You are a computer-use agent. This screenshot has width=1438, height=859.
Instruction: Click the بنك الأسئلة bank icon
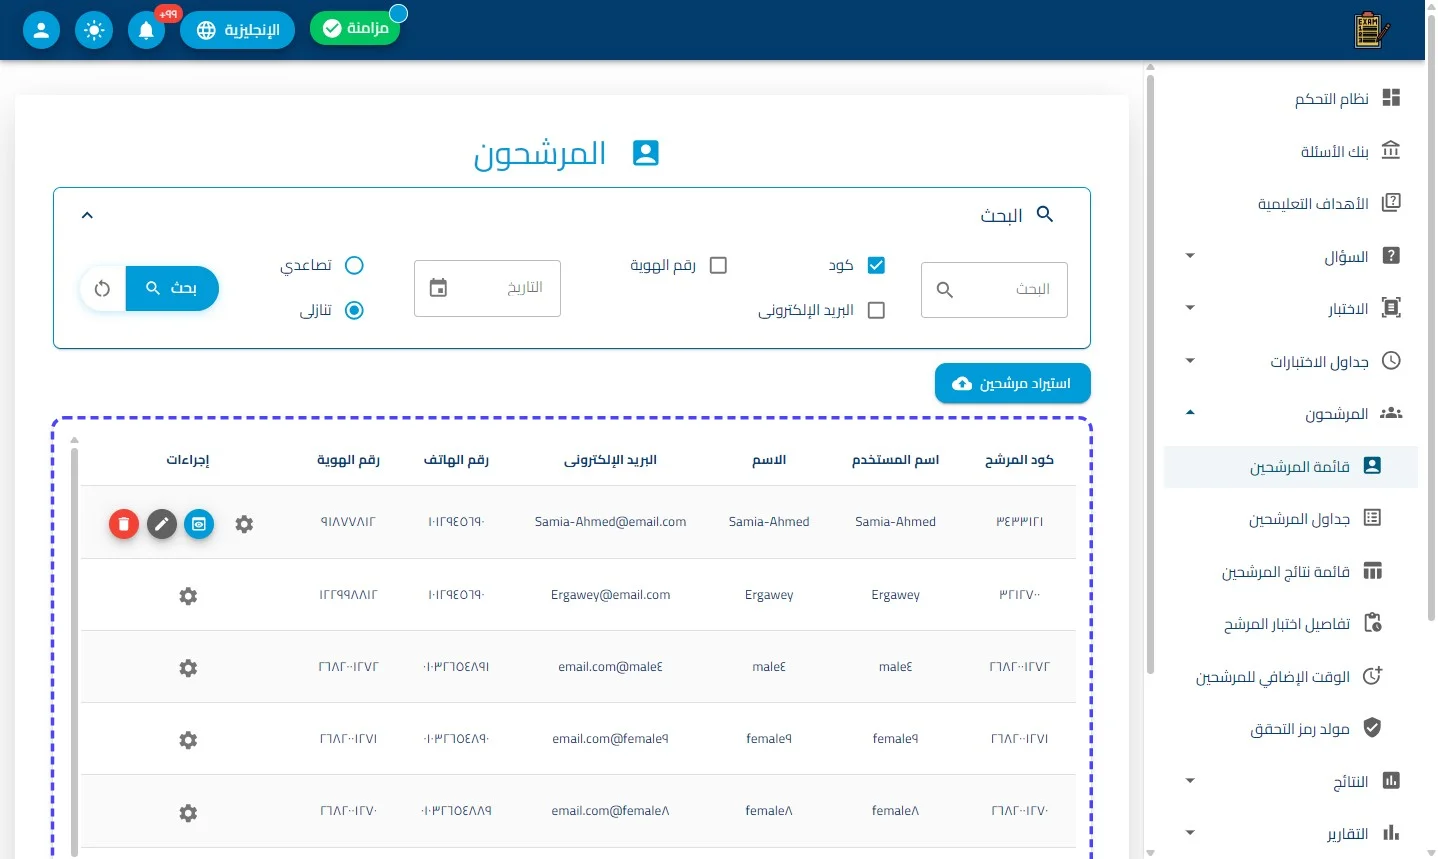point(1391,150)
